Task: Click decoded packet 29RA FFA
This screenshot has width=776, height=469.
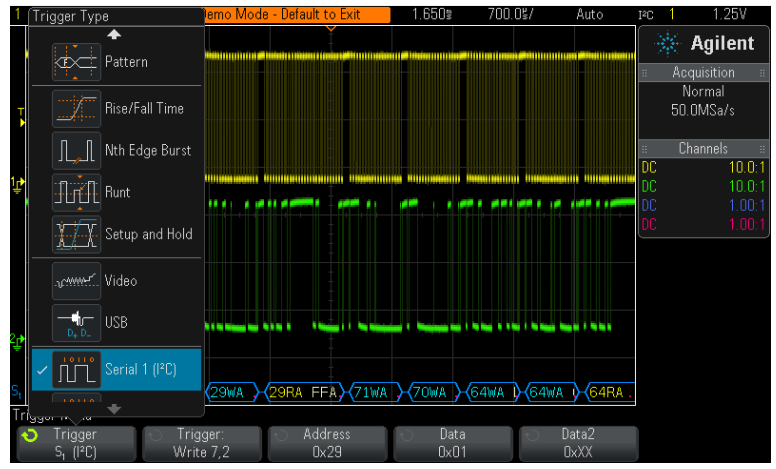Action: tap(304, 393)
